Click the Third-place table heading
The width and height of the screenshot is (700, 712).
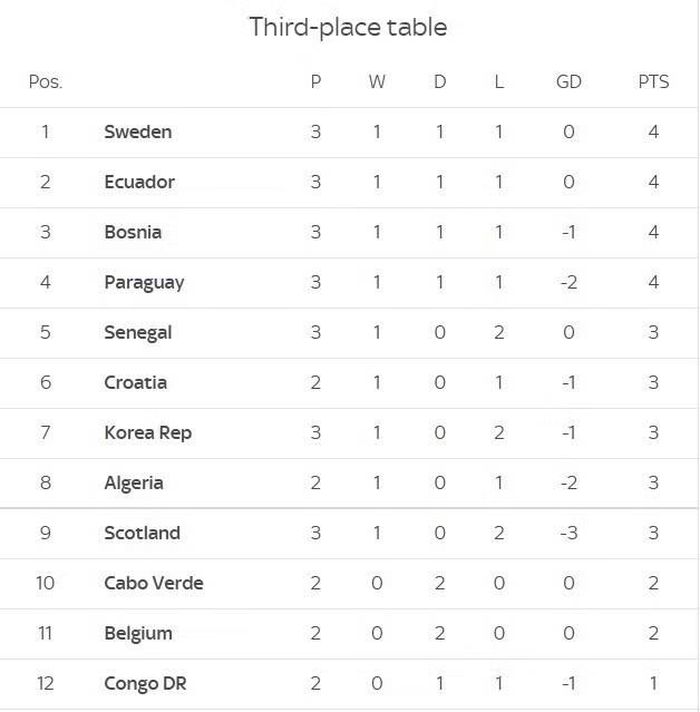pyautogui.click(x=349, y=27)
